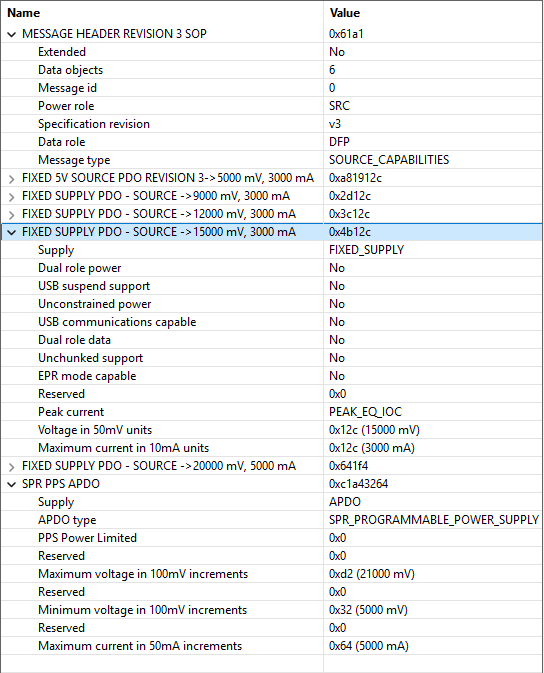This screenshot has height=673, width=544.
Task: Click the 0x64 (5000 mA) value
Action: (x=369, y=646)
